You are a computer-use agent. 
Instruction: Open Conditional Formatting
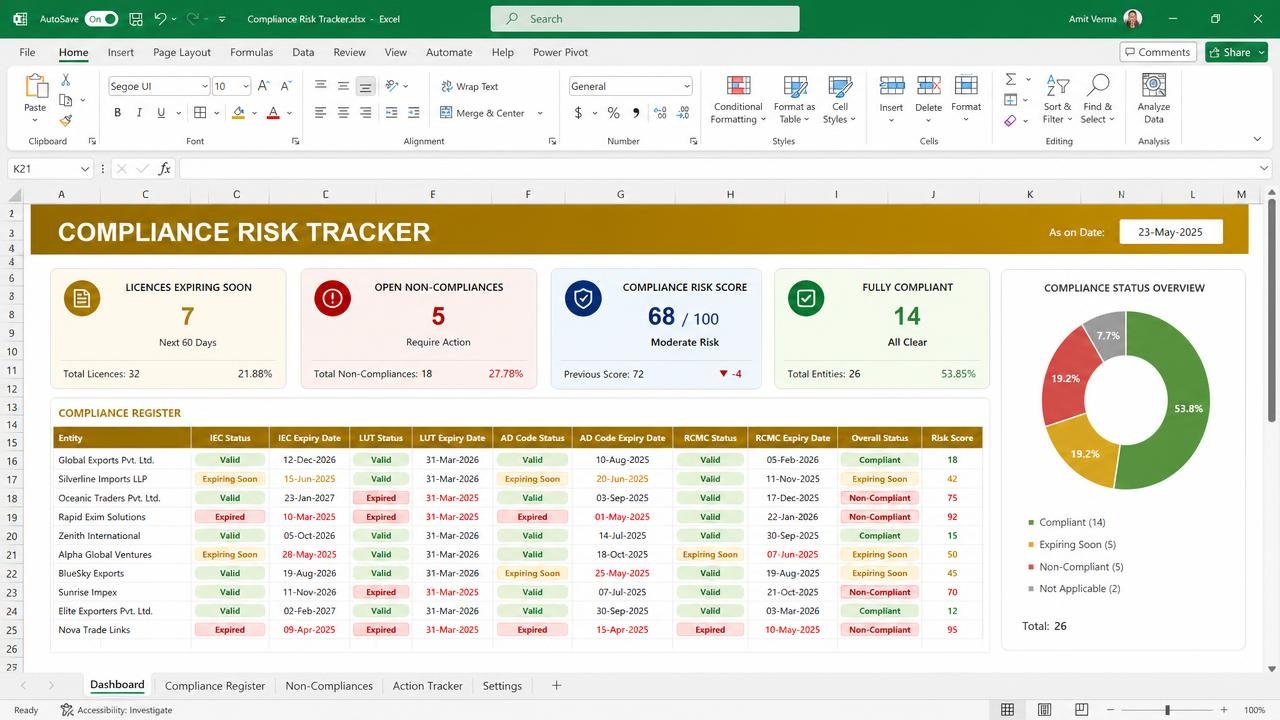click(x=738, y=100)
